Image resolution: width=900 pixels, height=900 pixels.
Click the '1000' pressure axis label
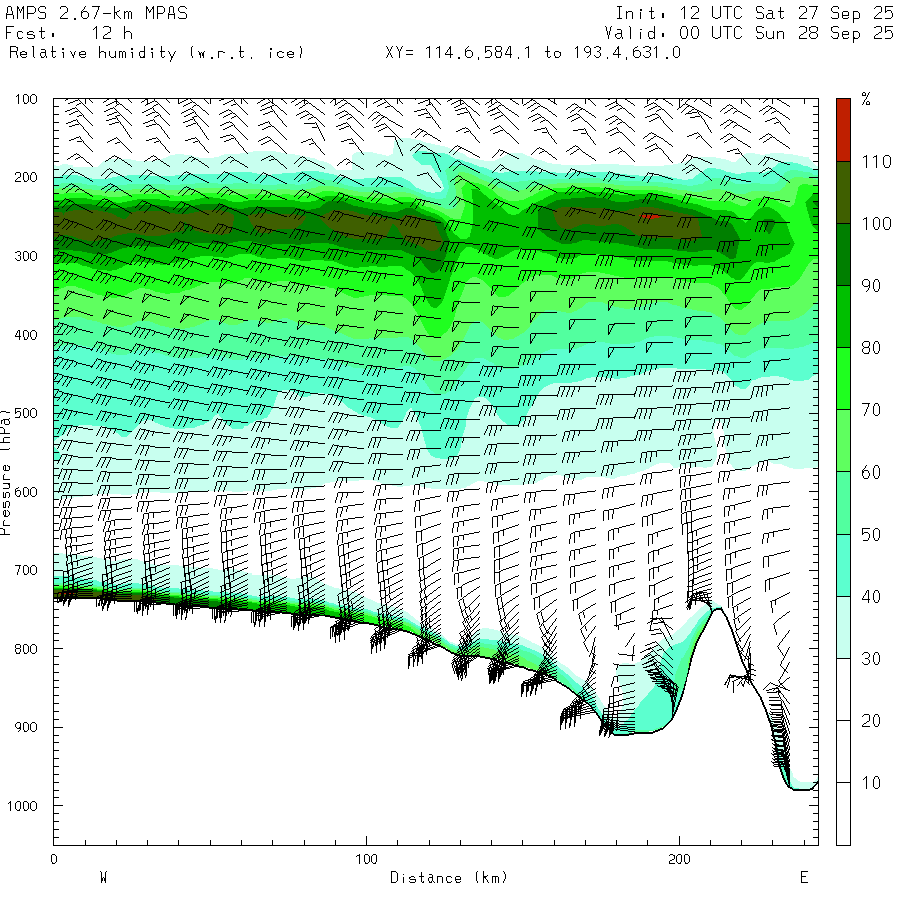22,806
